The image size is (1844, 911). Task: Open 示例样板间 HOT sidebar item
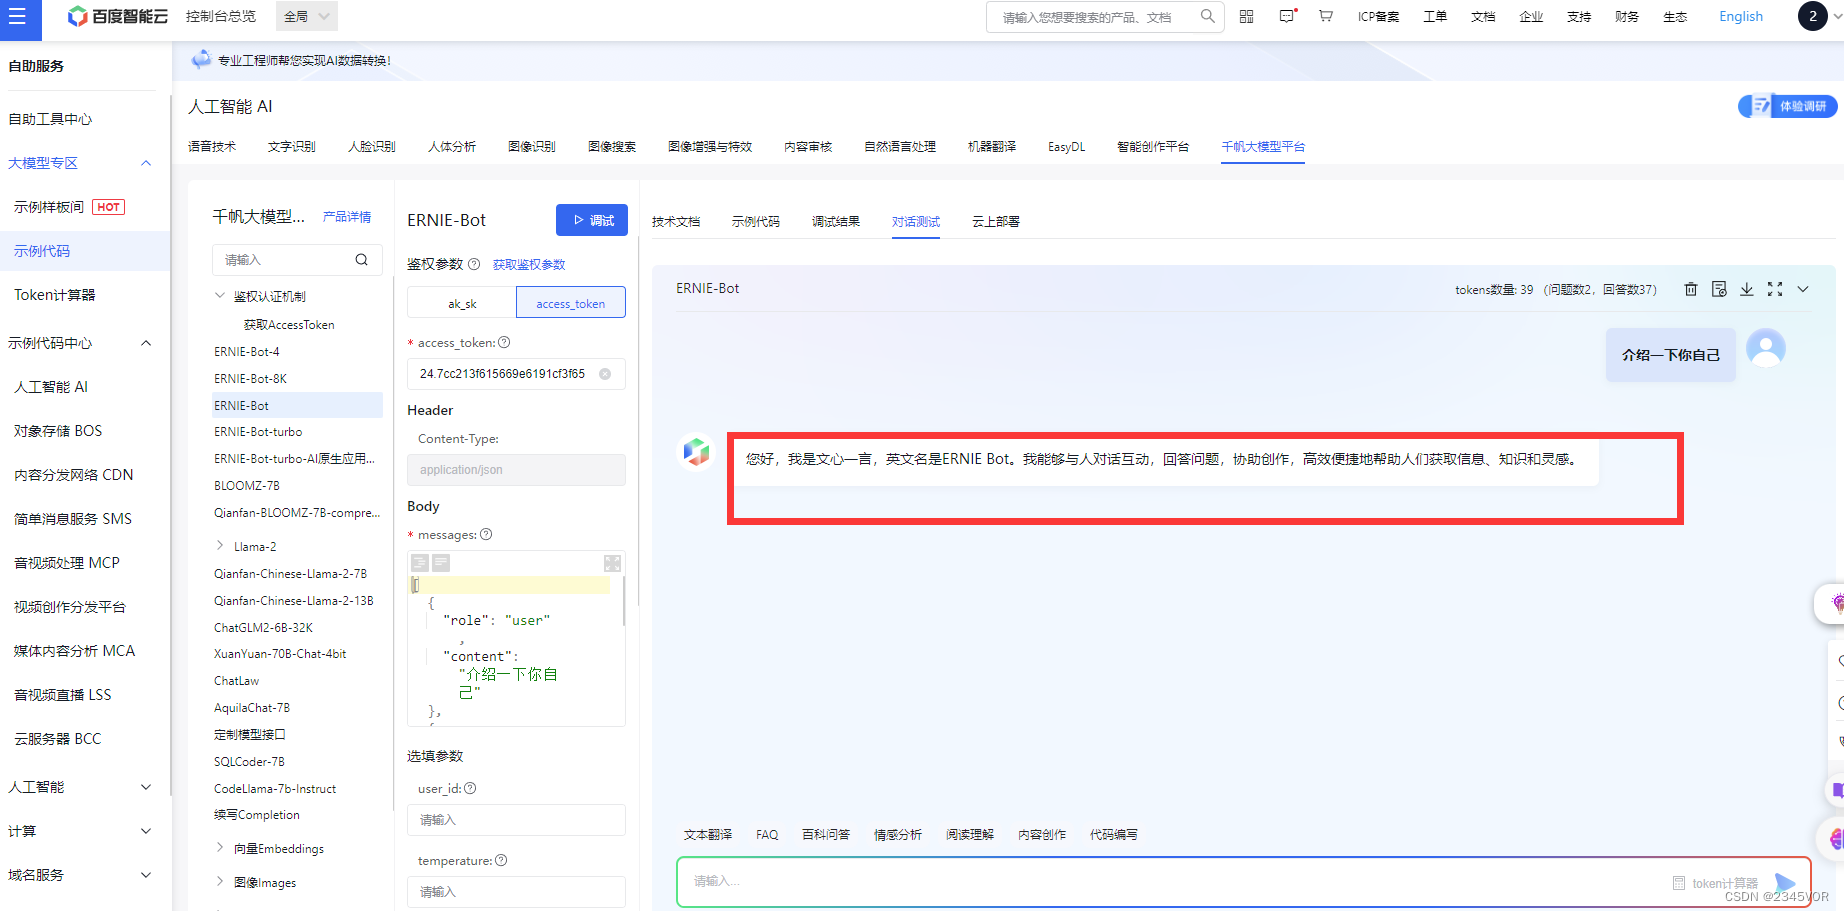(x=70, y=207)
